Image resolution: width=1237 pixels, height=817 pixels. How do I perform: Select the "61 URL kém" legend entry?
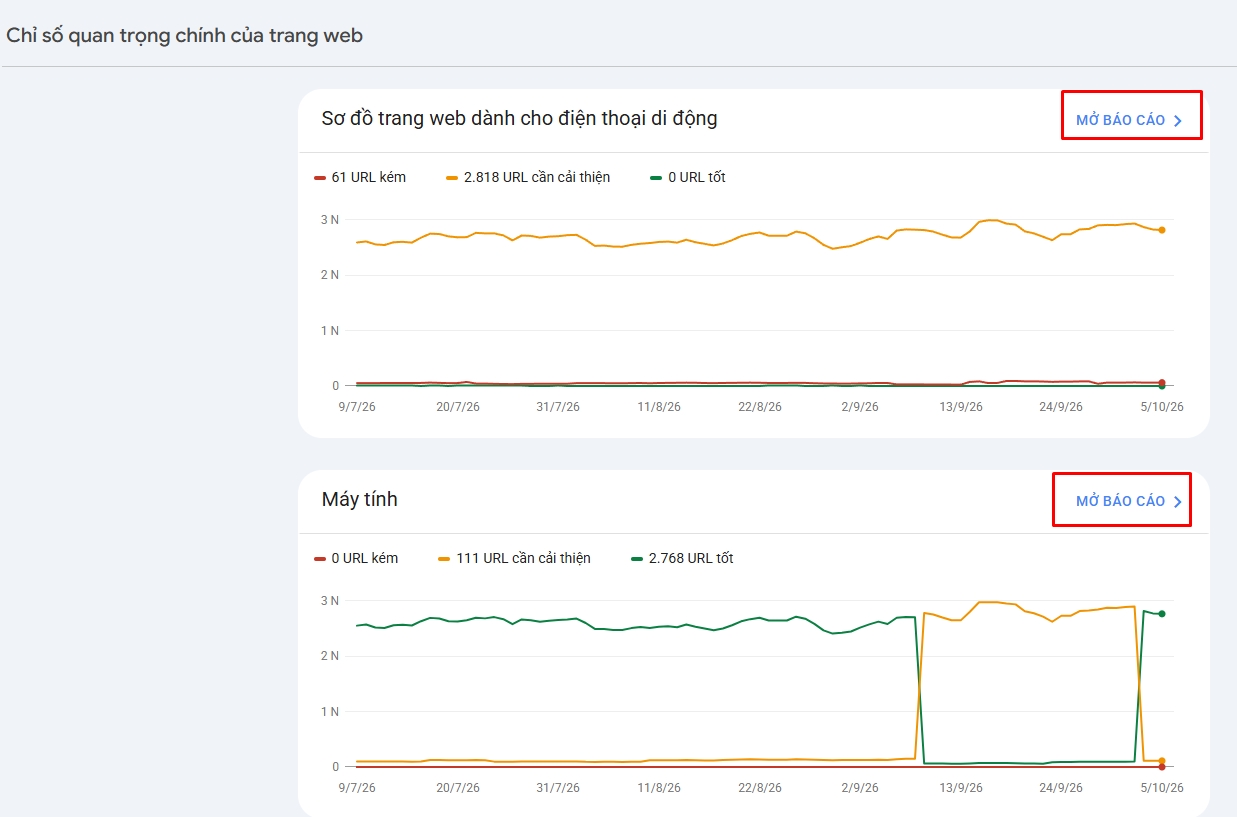tap(360, 177)
